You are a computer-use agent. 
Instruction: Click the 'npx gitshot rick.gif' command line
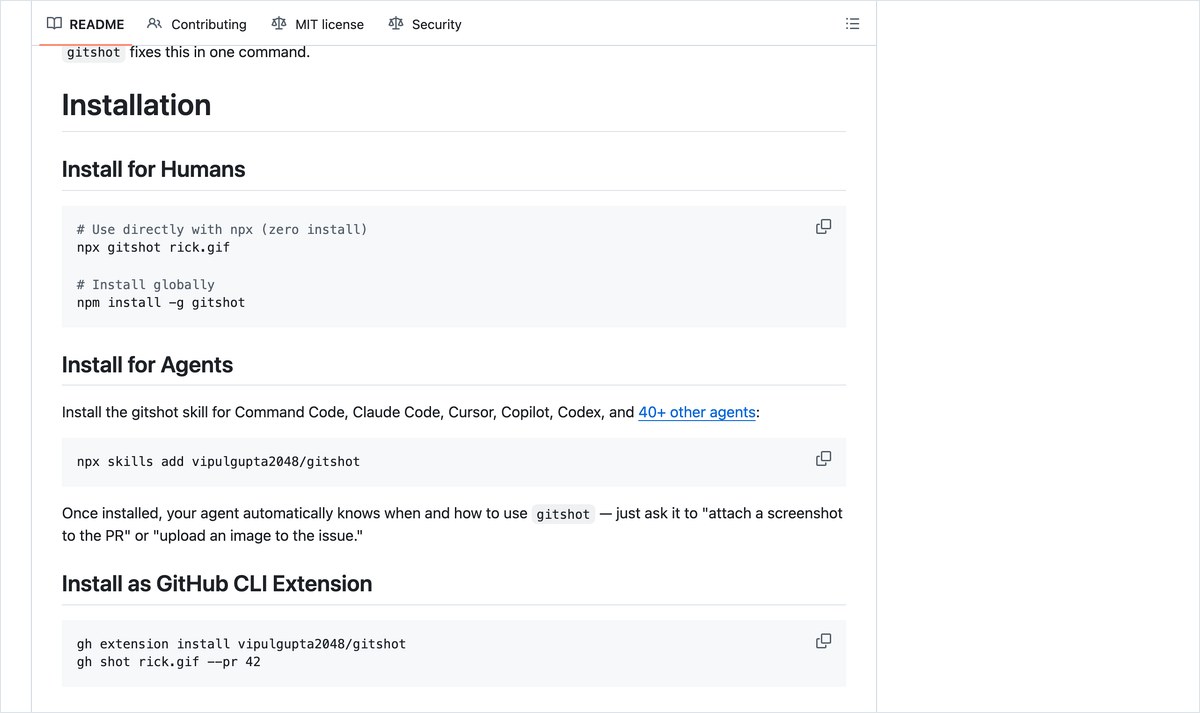point(153,247)
